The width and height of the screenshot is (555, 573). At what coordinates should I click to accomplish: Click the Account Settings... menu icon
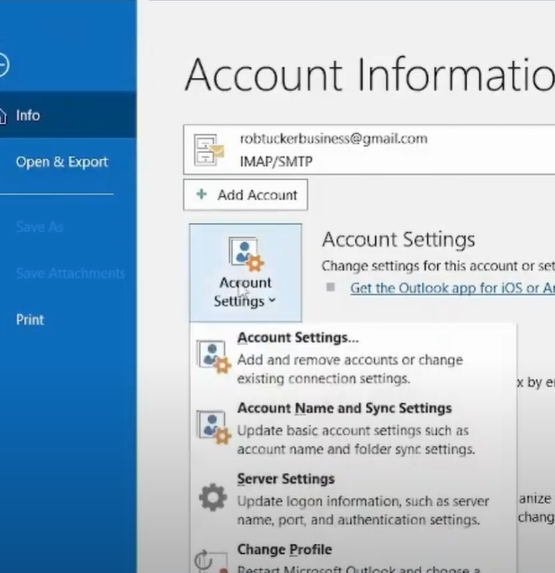click(213, 357)
